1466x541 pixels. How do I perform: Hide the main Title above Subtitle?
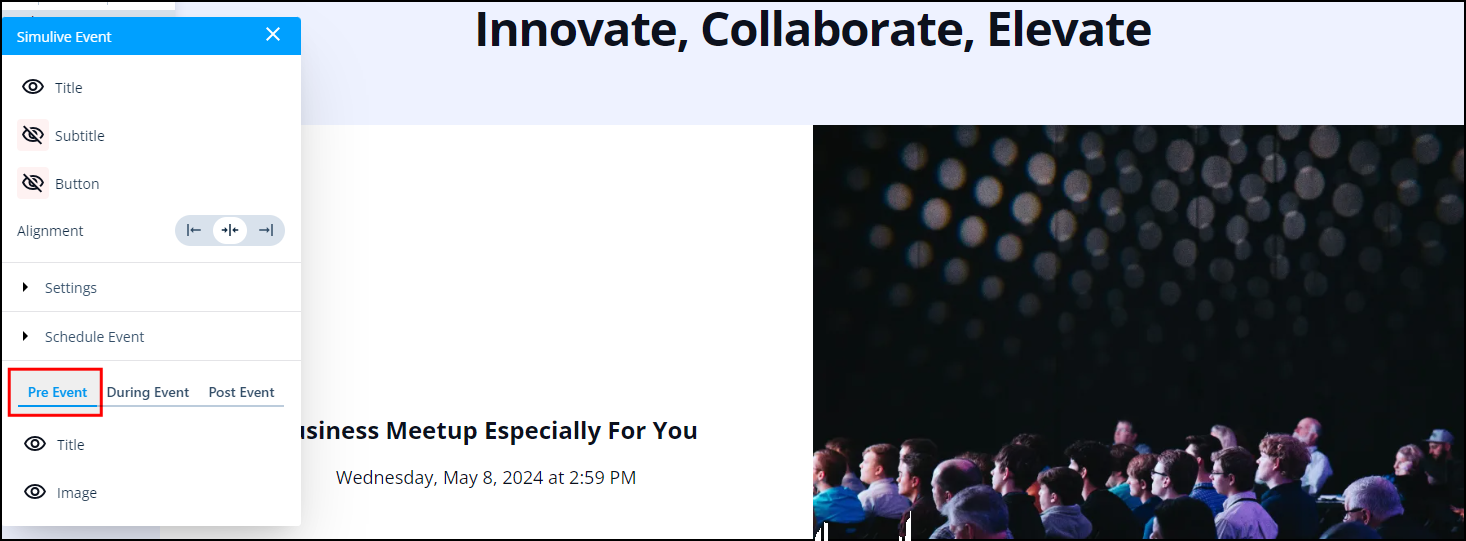click(x=33, y=87)
